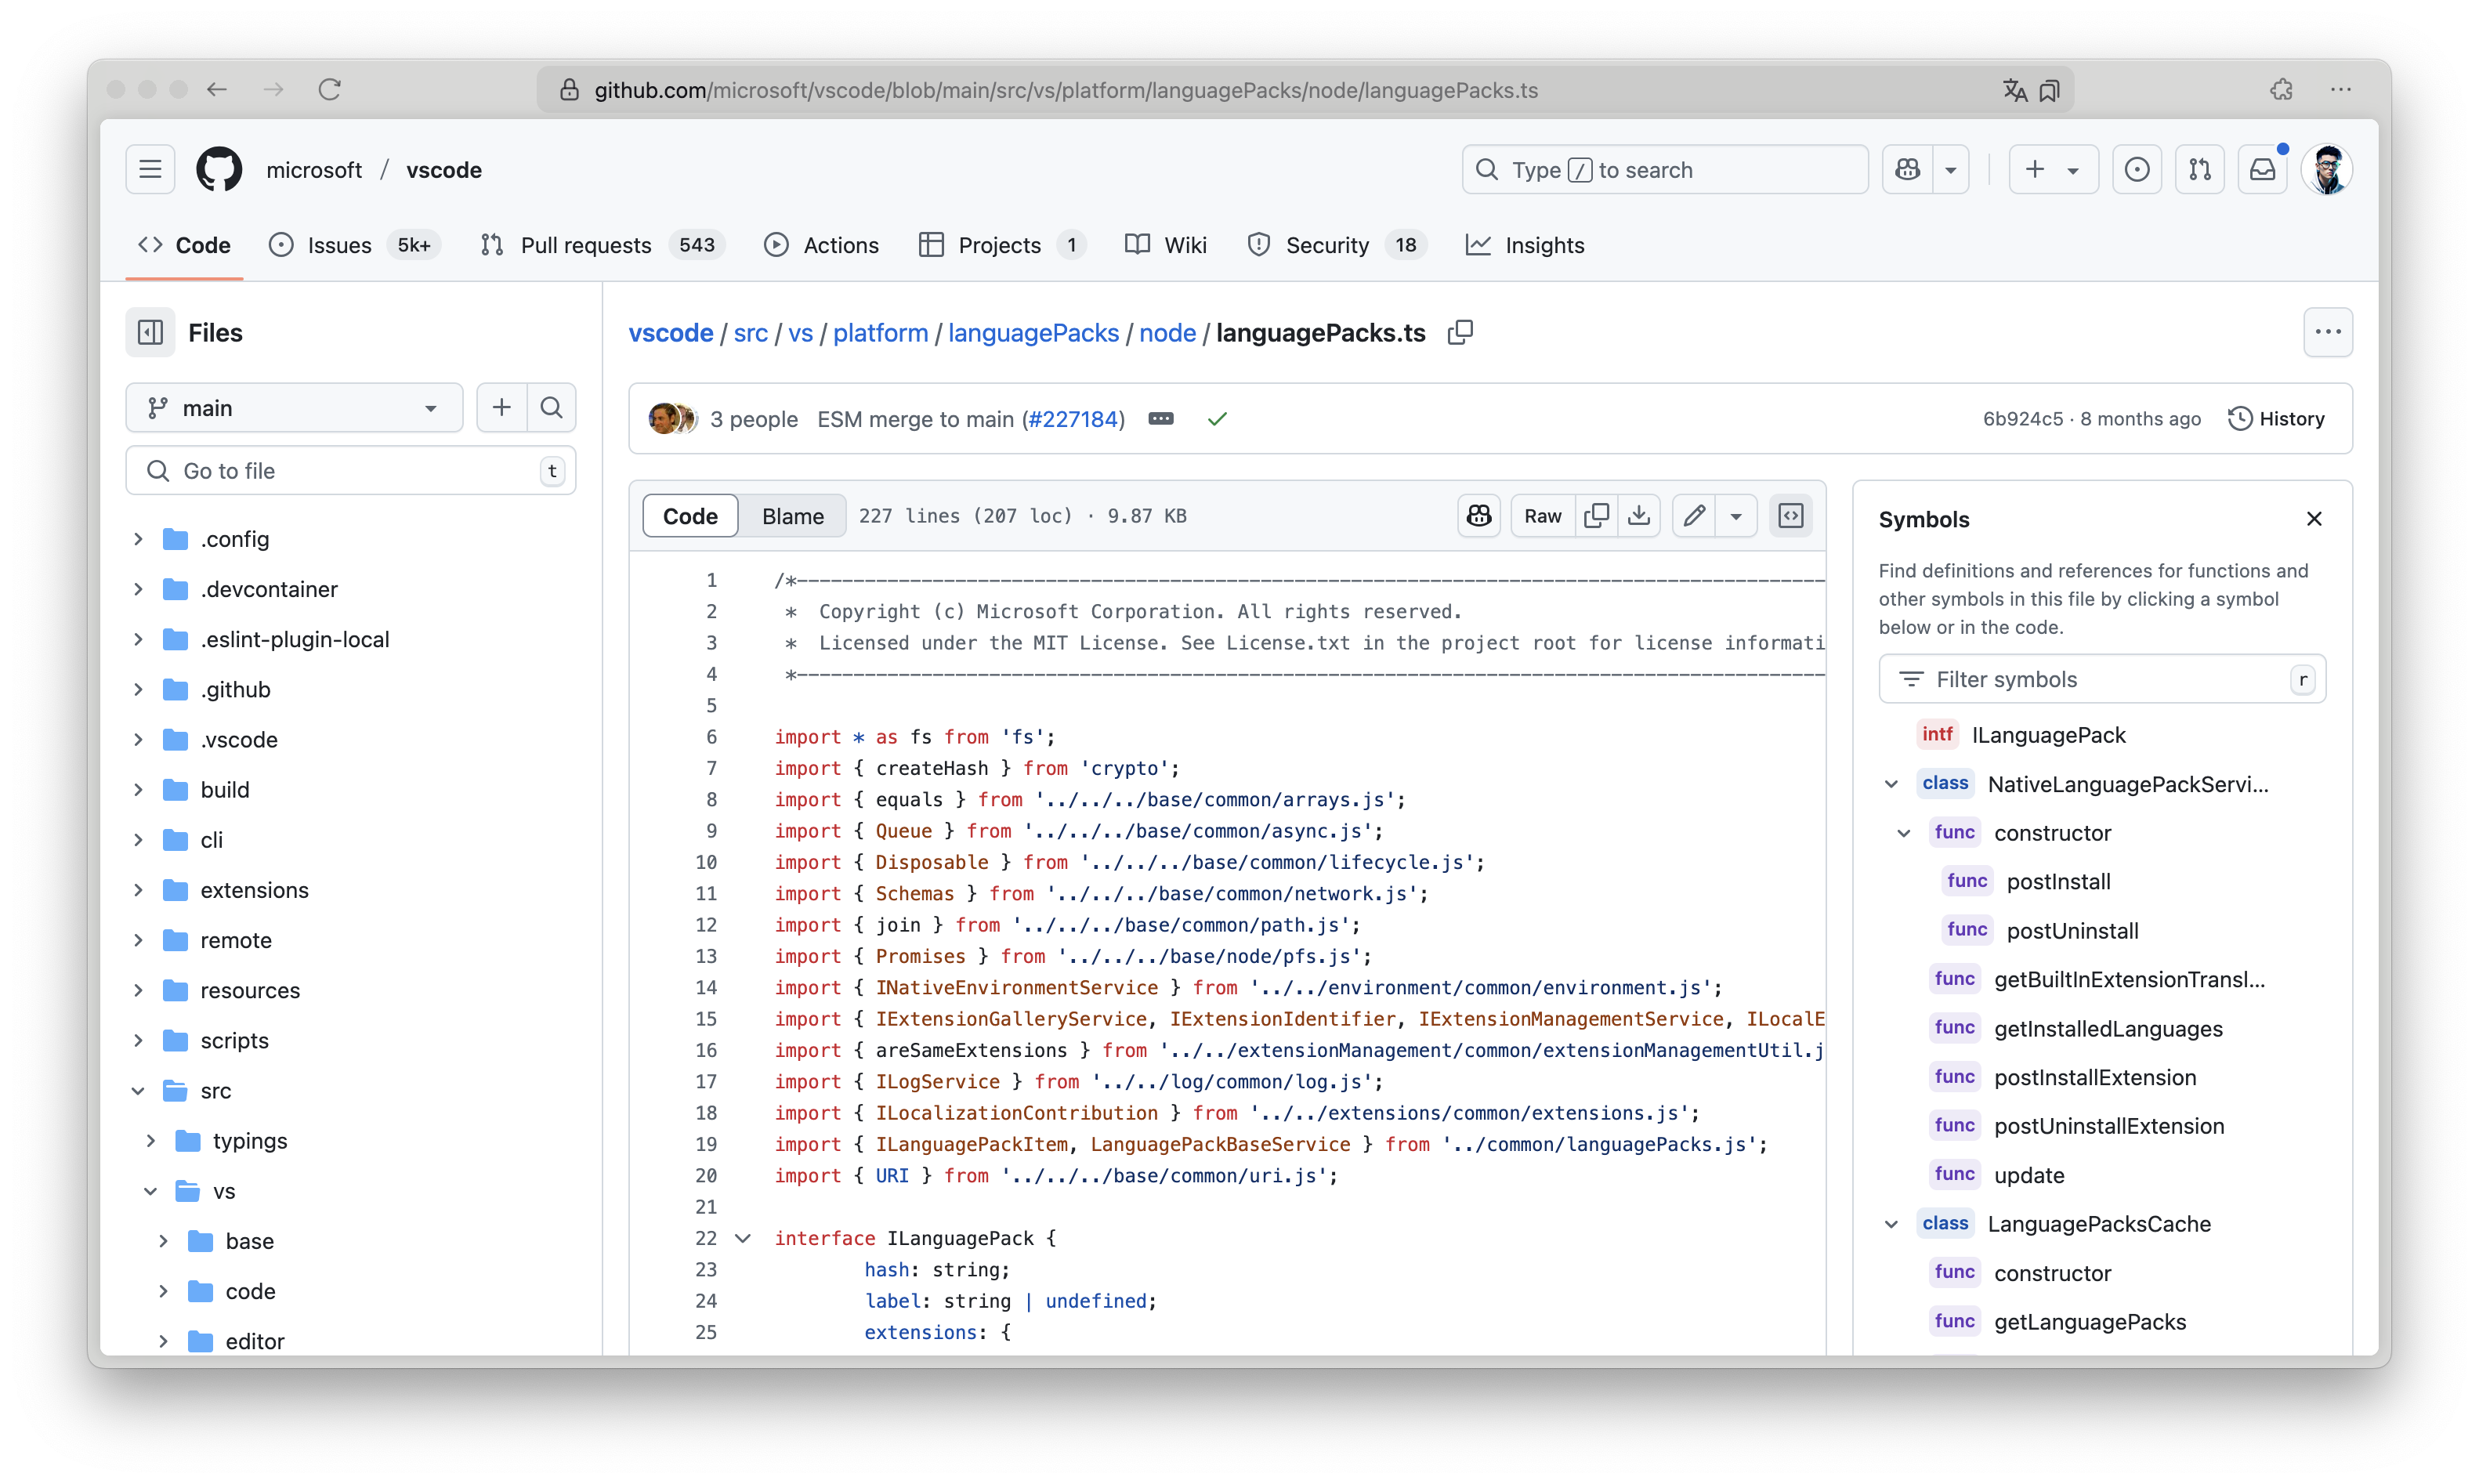
Task: Bookmark this page in address bar
Action: [2049, 90]
